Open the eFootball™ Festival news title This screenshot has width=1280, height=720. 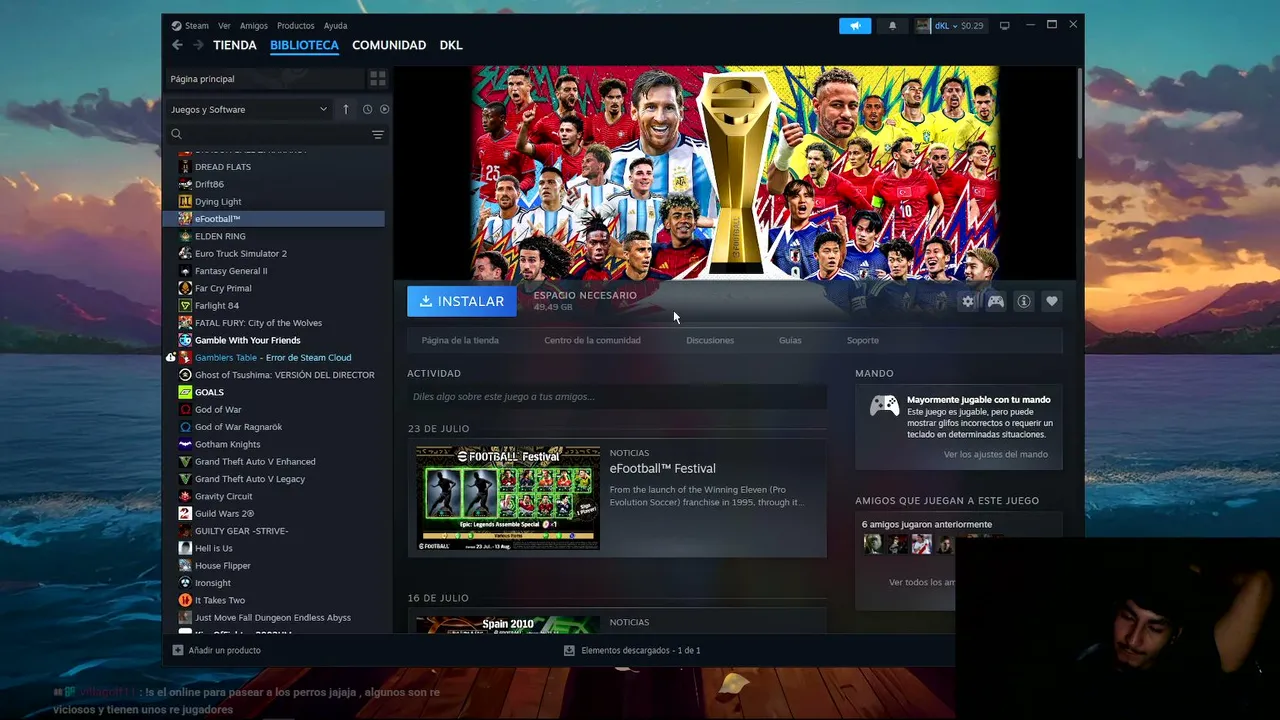663,468
